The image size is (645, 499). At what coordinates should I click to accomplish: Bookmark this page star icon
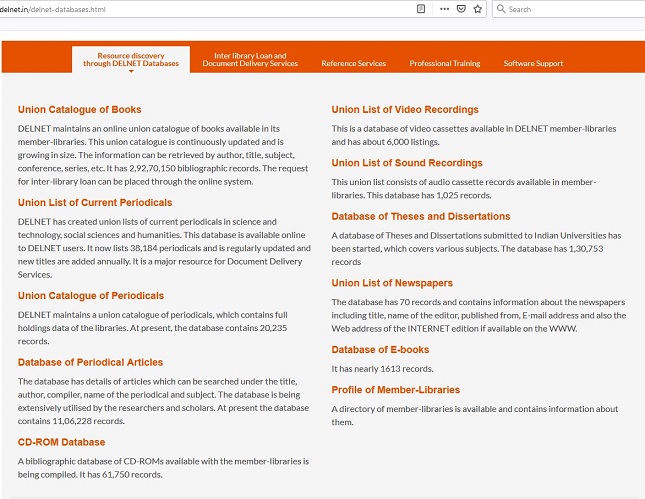click(478, 9)
